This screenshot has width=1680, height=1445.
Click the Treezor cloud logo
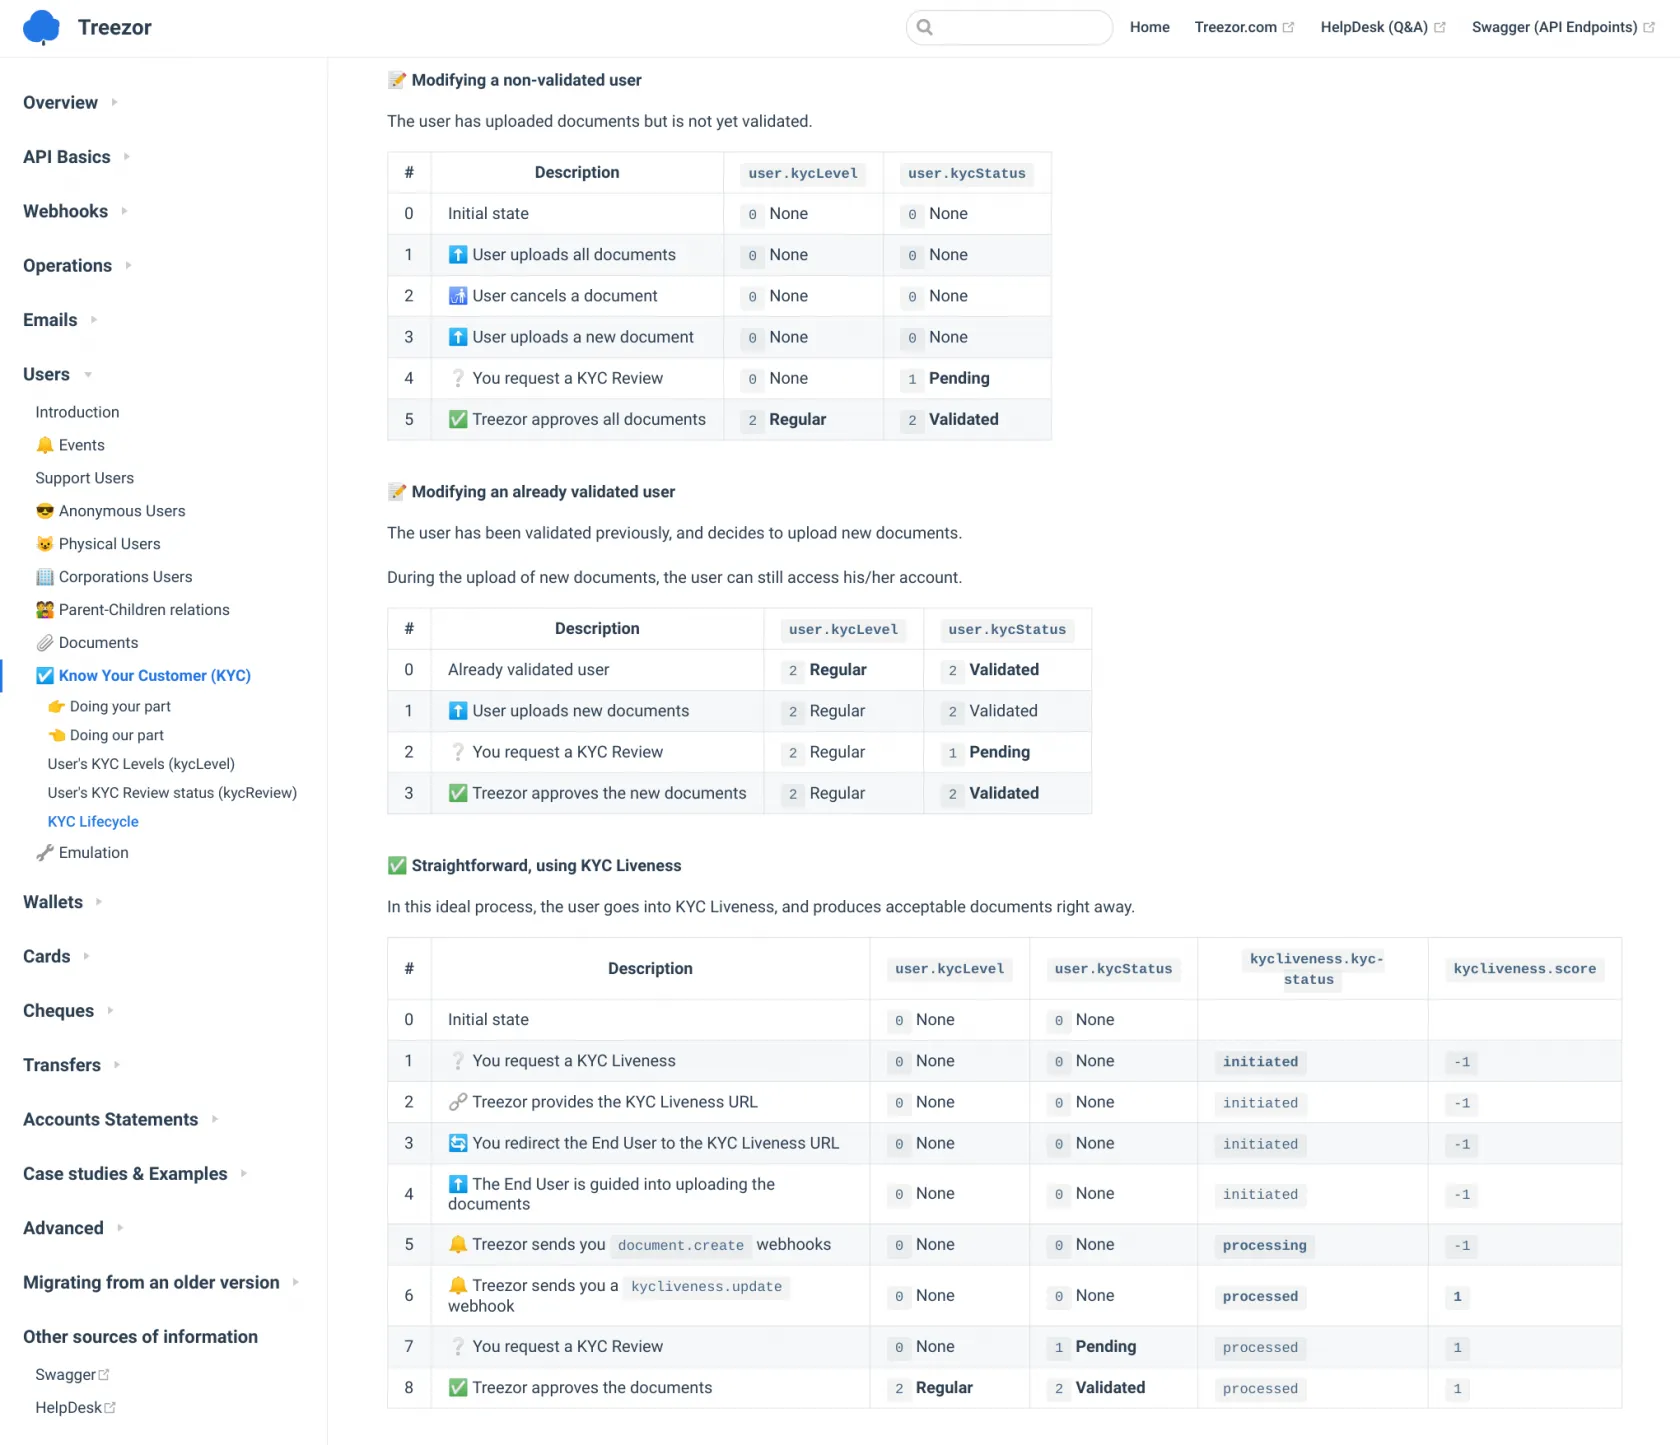tap(41, 27)
